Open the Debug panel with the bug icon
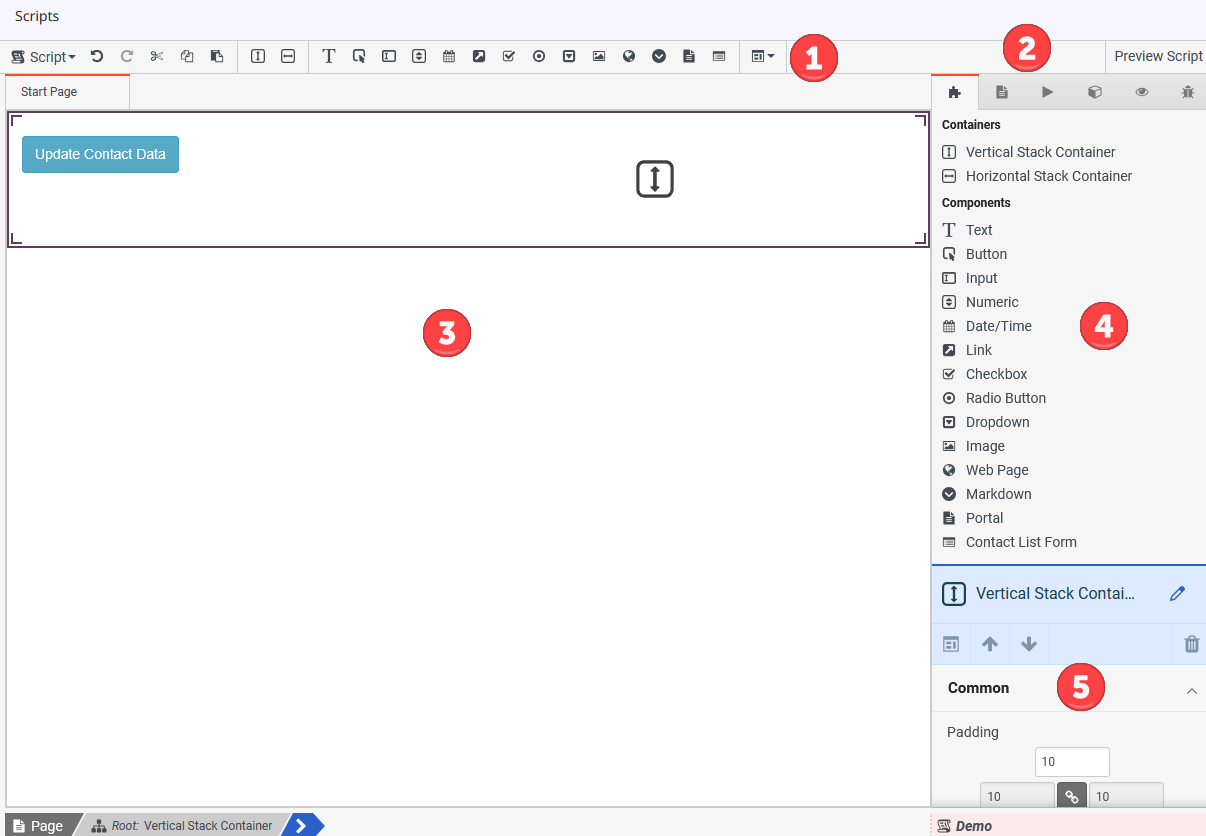Image resolution: width=1206 pixels, height=836 pixels. click(x=1187, y=91)
